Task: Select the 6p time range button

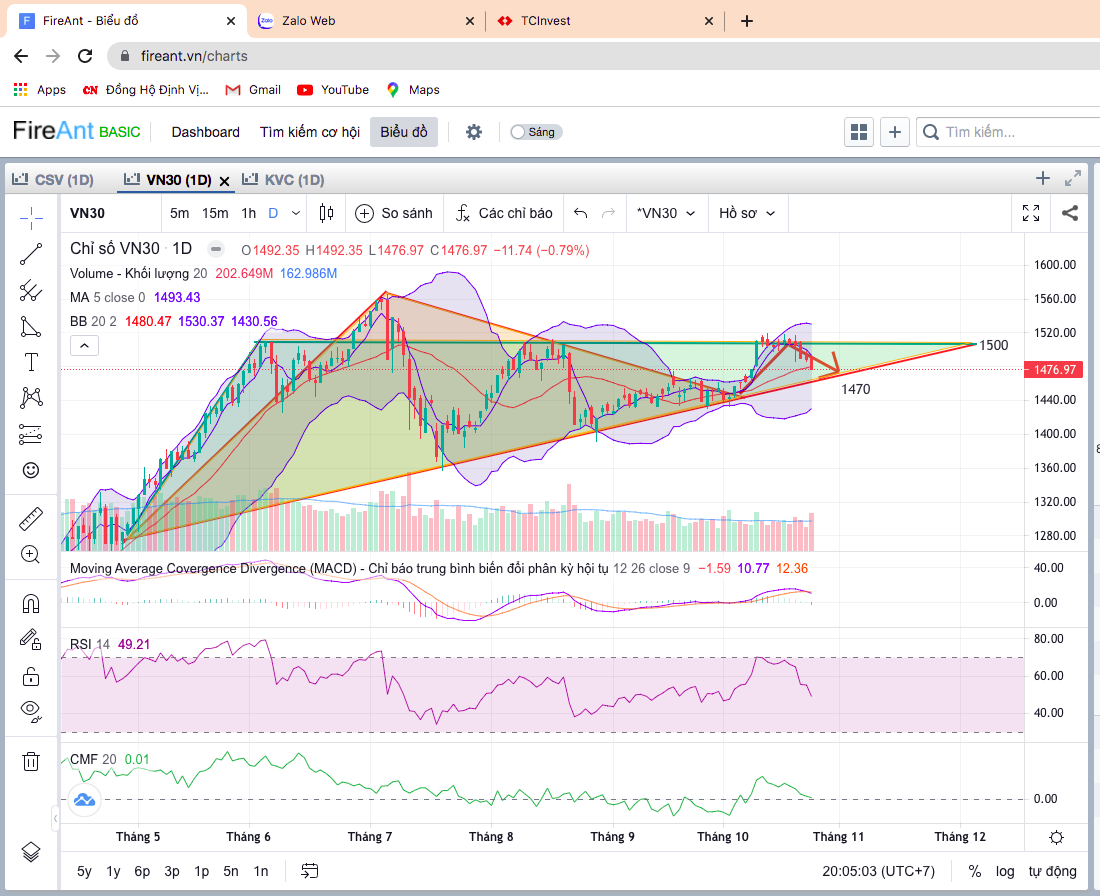Action: coord(142,871)
